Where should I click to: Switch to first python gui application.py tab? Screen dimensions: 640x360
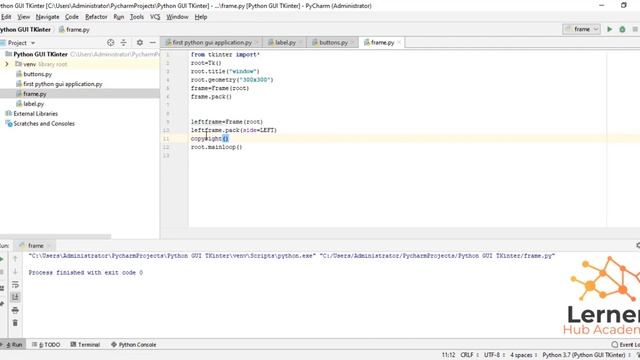pos(212,42)
